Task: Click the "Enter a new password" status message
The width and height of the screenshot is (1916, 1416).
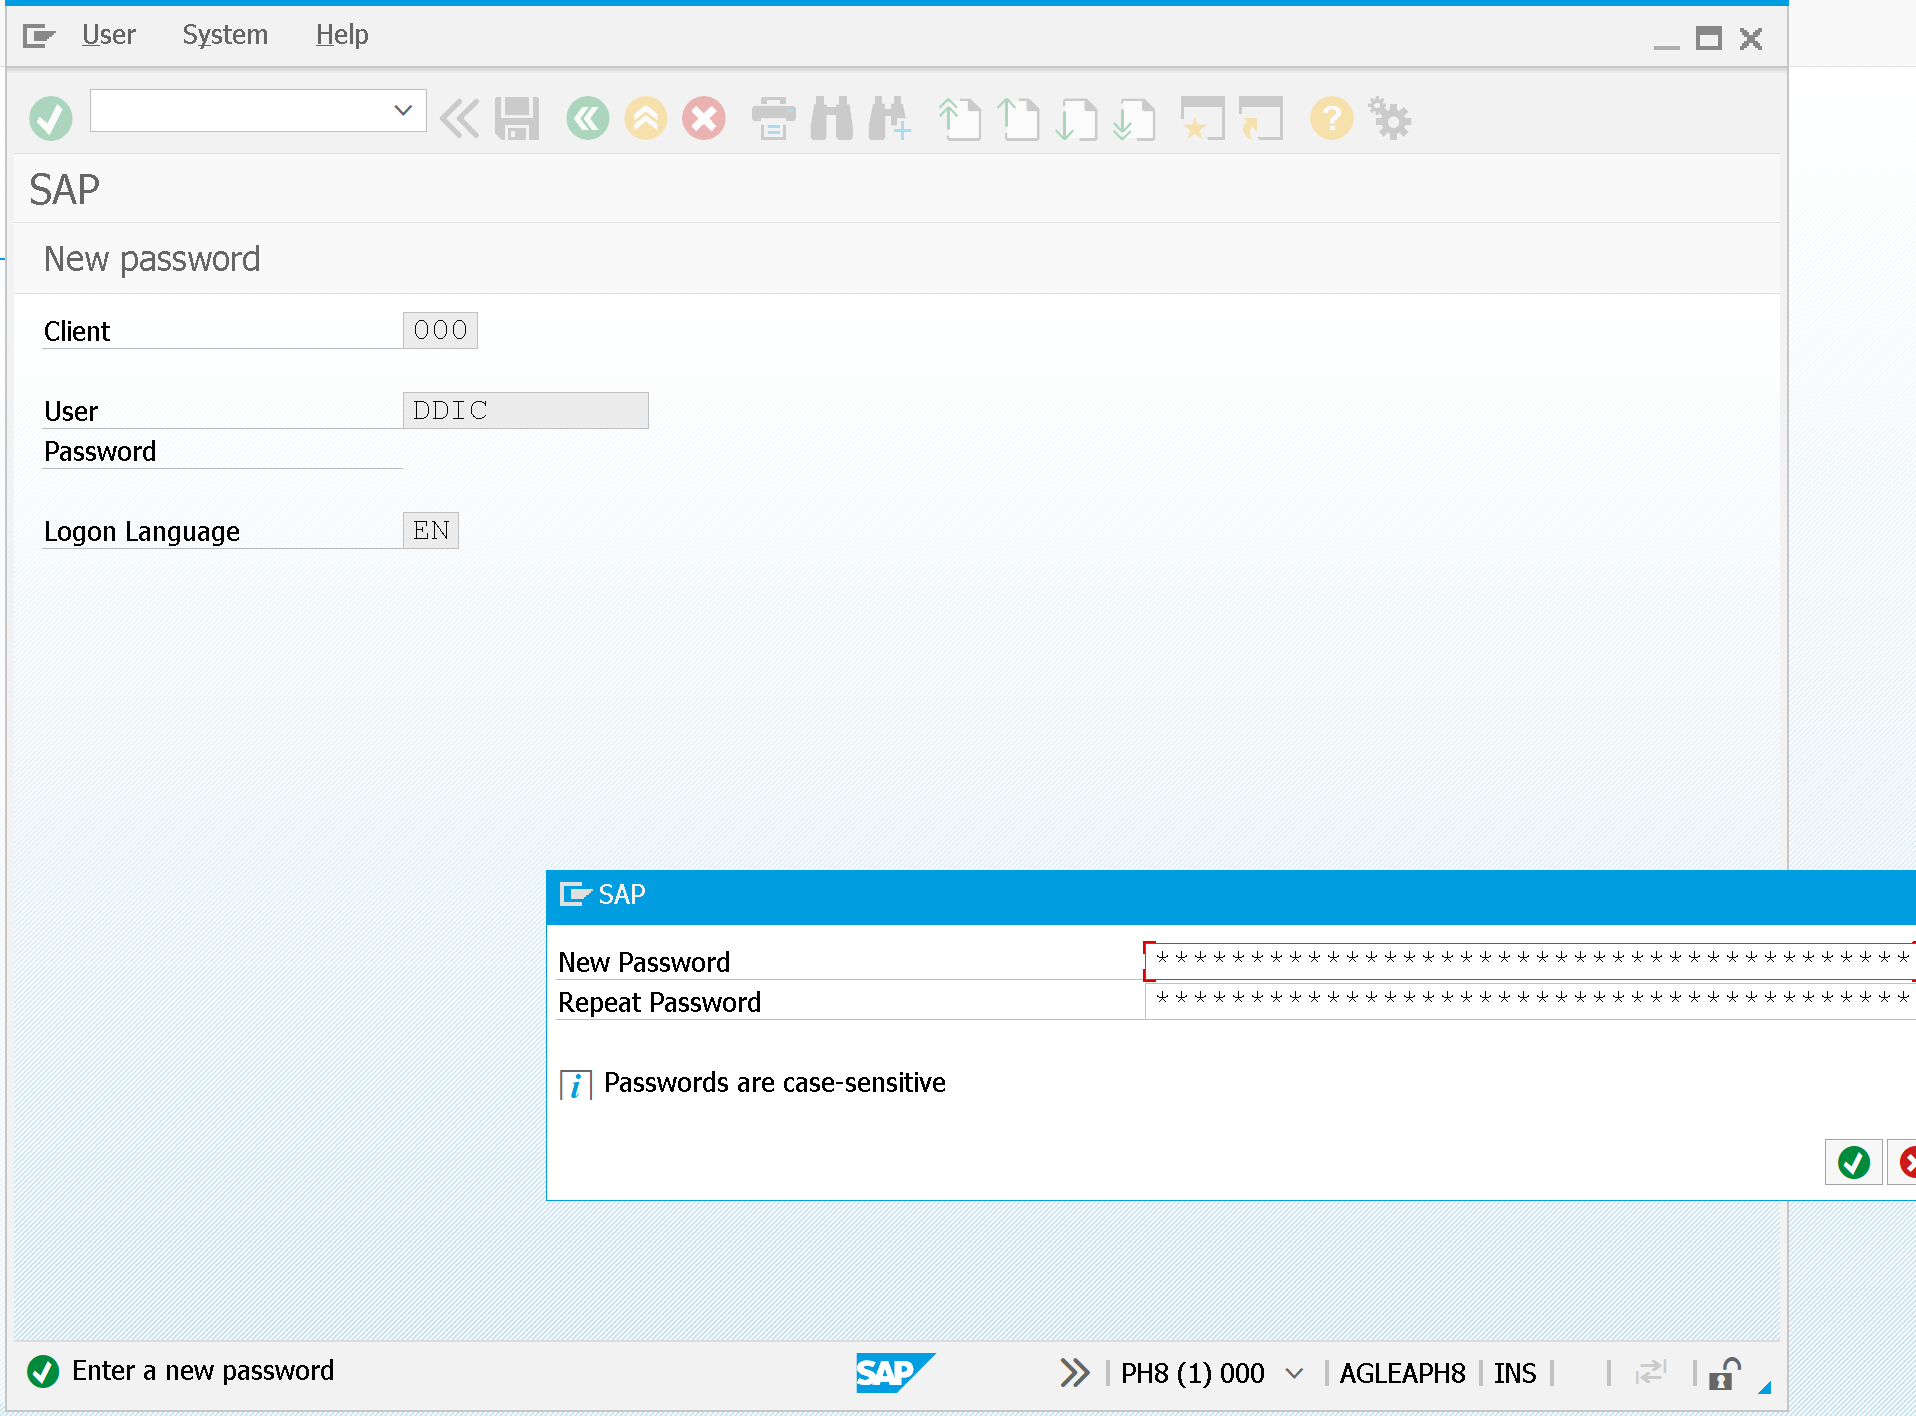Action: [203, 1370]
